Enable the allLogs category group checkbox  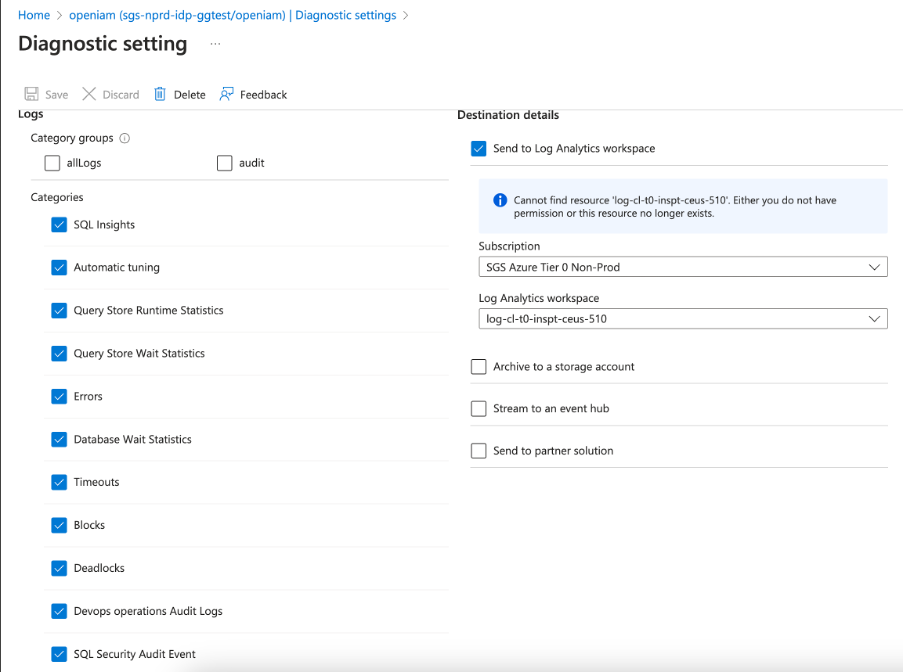click(x=53, y=163)
